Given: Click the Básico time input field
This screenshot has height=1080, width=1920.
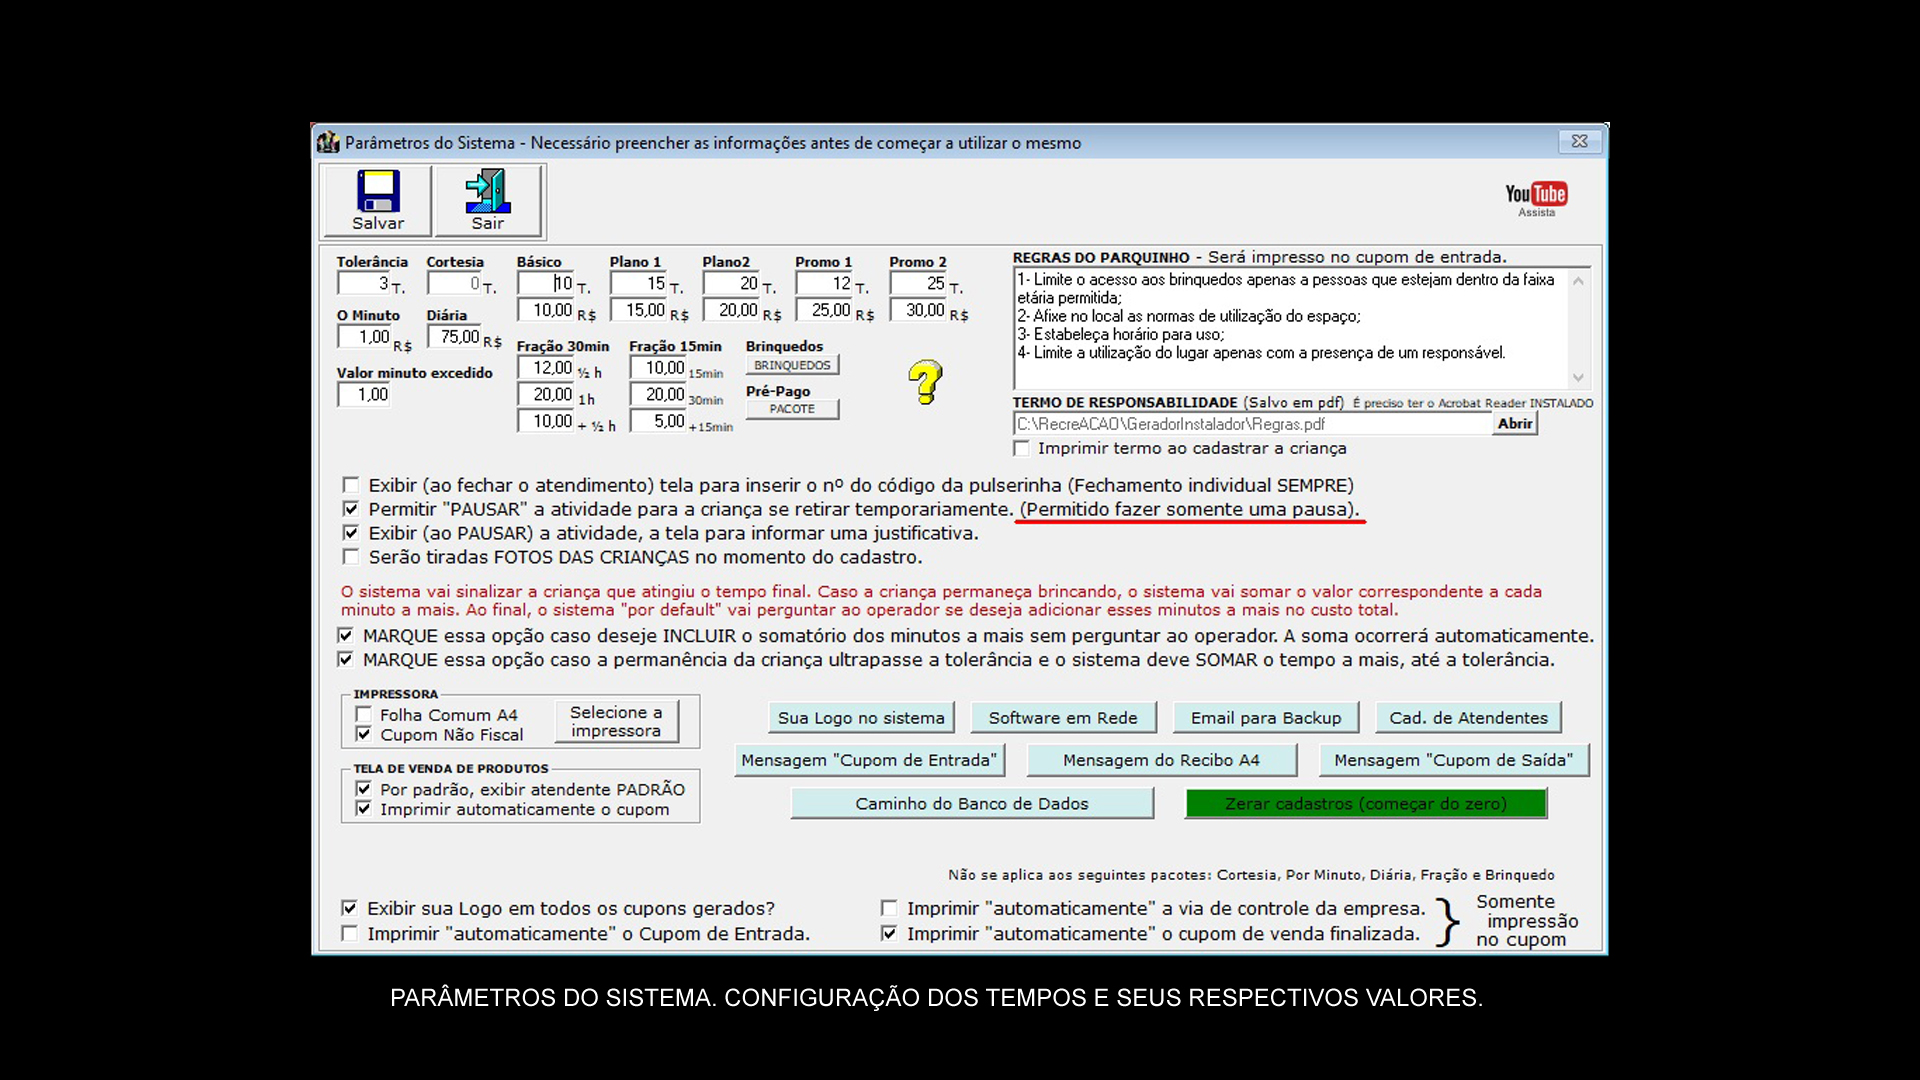Looking at the screenshot, I should pos(548,284).
